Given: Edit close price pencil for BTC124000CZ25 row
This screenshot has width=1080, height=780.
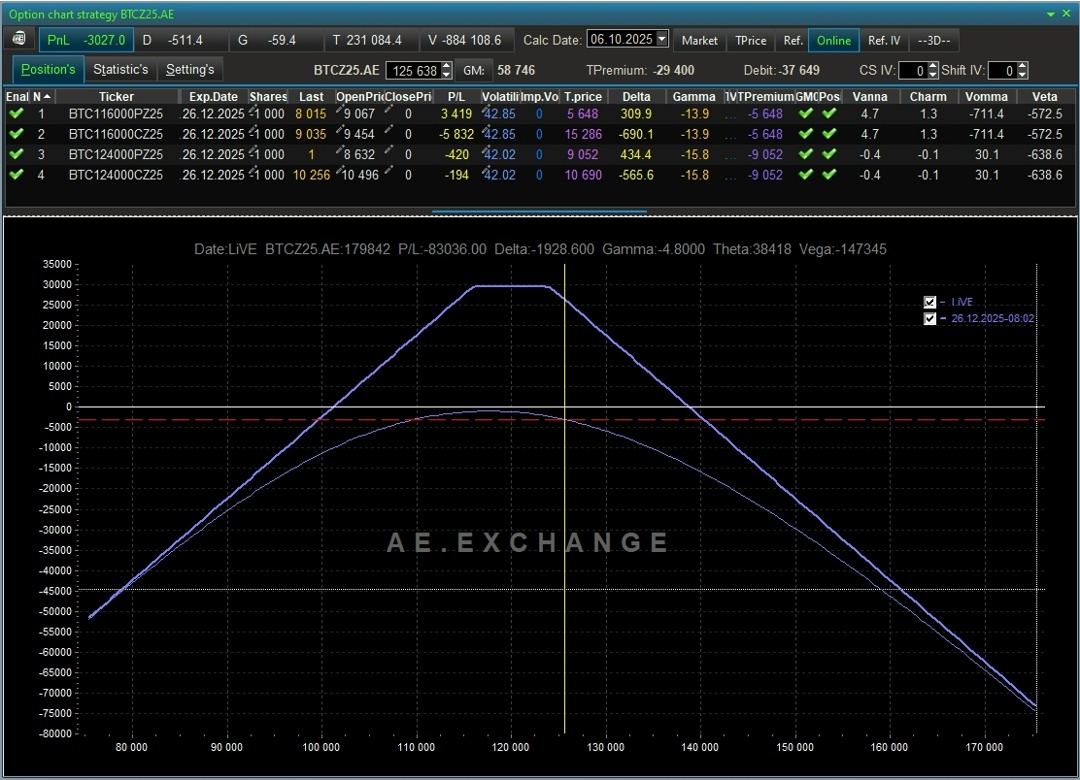Looking at the screenshot, I should 389,171.
